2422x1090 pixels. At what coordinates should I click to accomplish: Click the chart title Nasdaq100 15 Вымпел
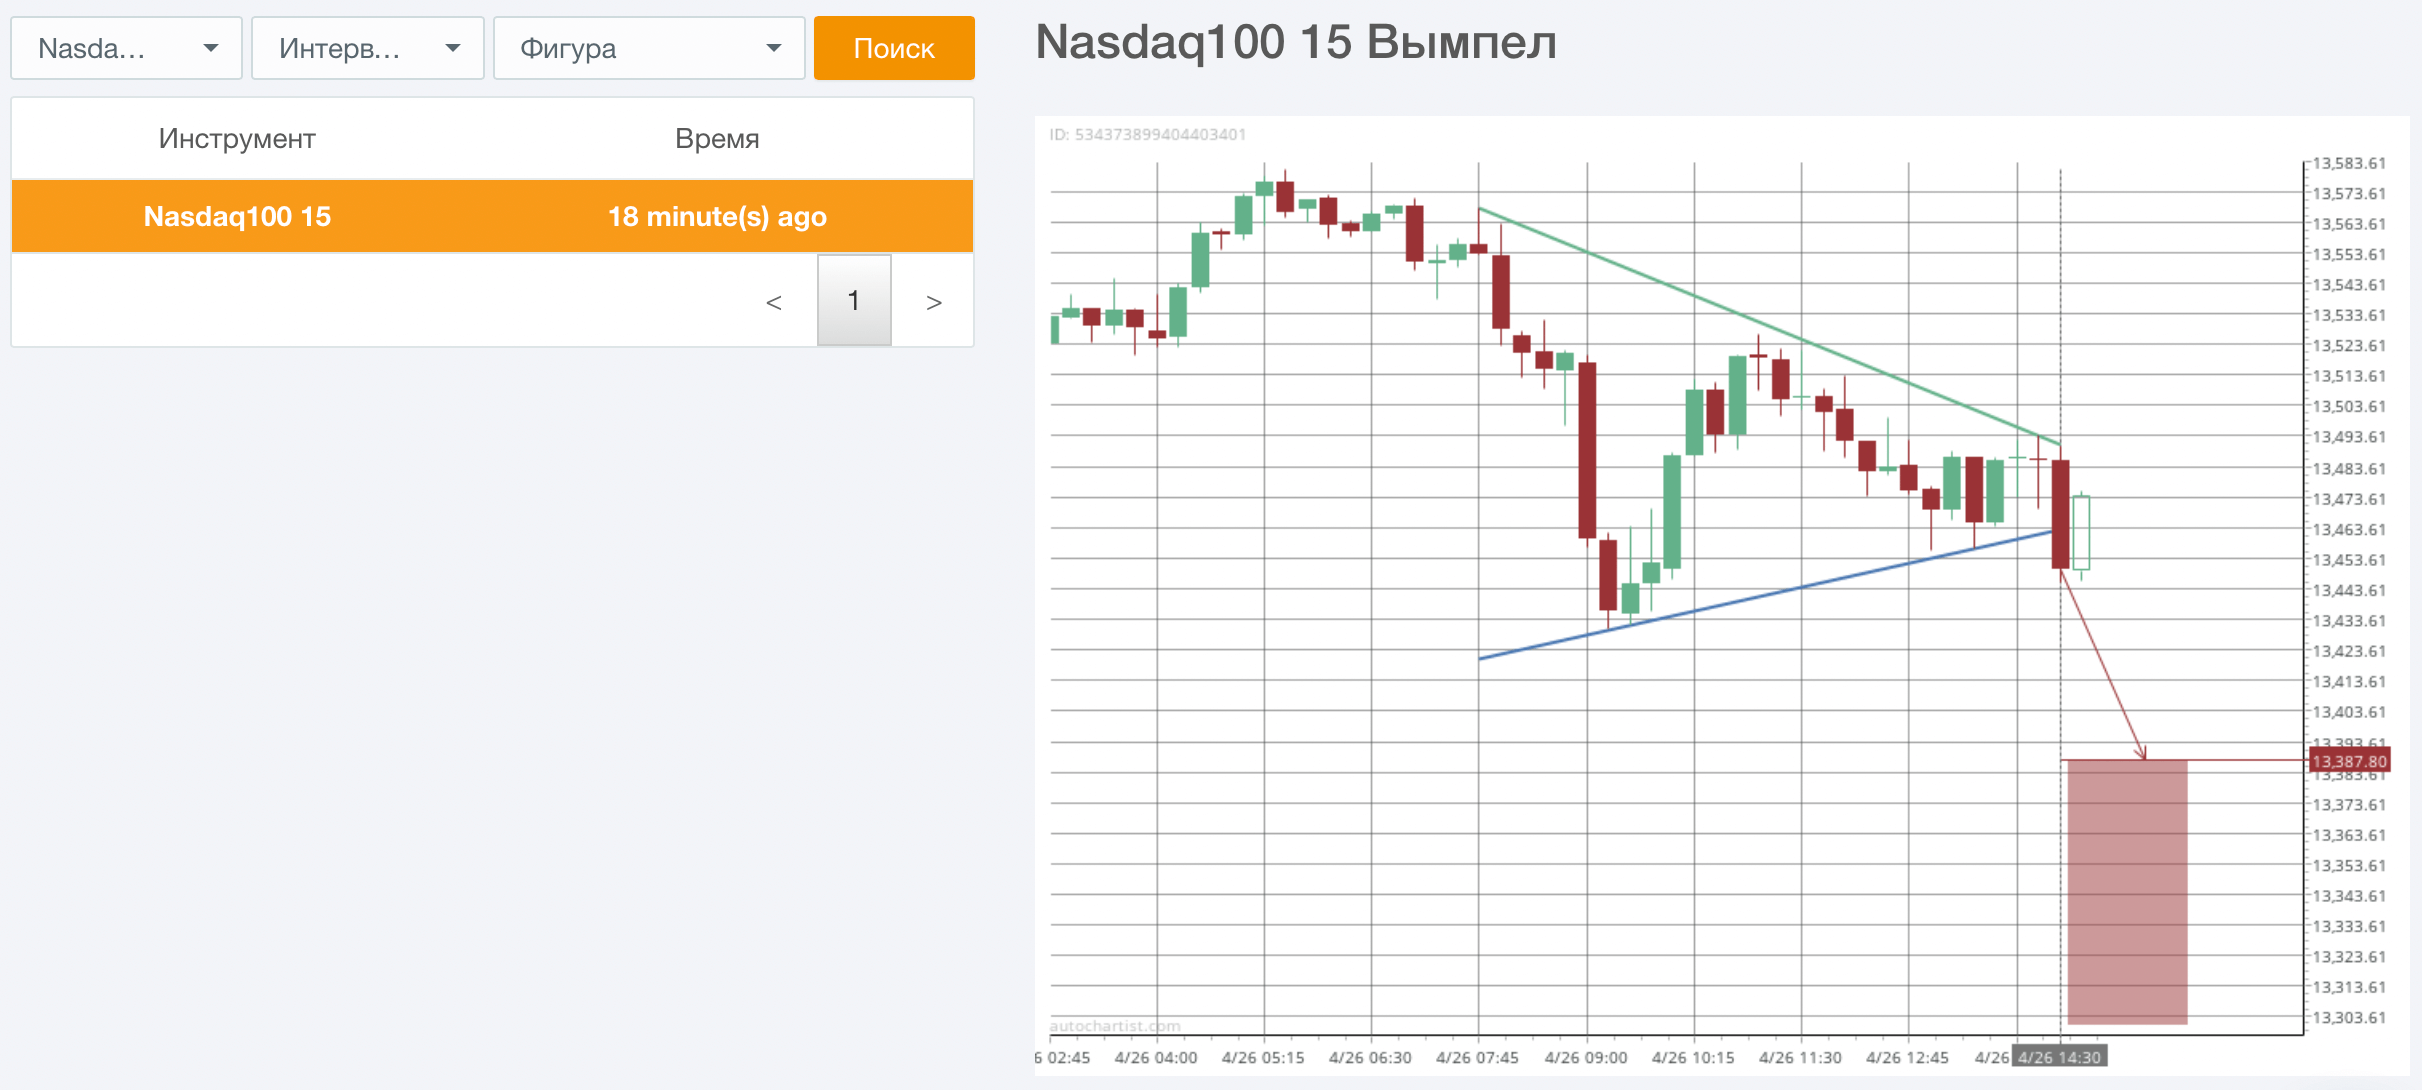(x=1295, y=43)
